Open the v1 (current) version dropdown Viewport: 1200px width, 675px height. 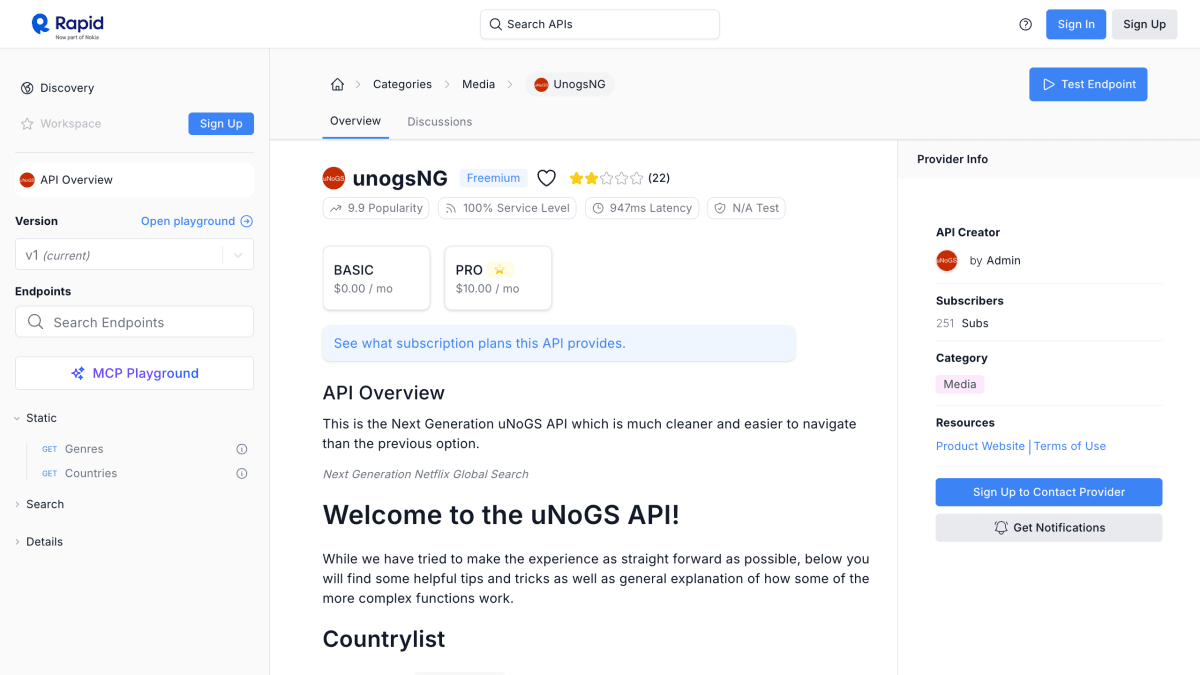pyautogui.click(x=134, y=255)
